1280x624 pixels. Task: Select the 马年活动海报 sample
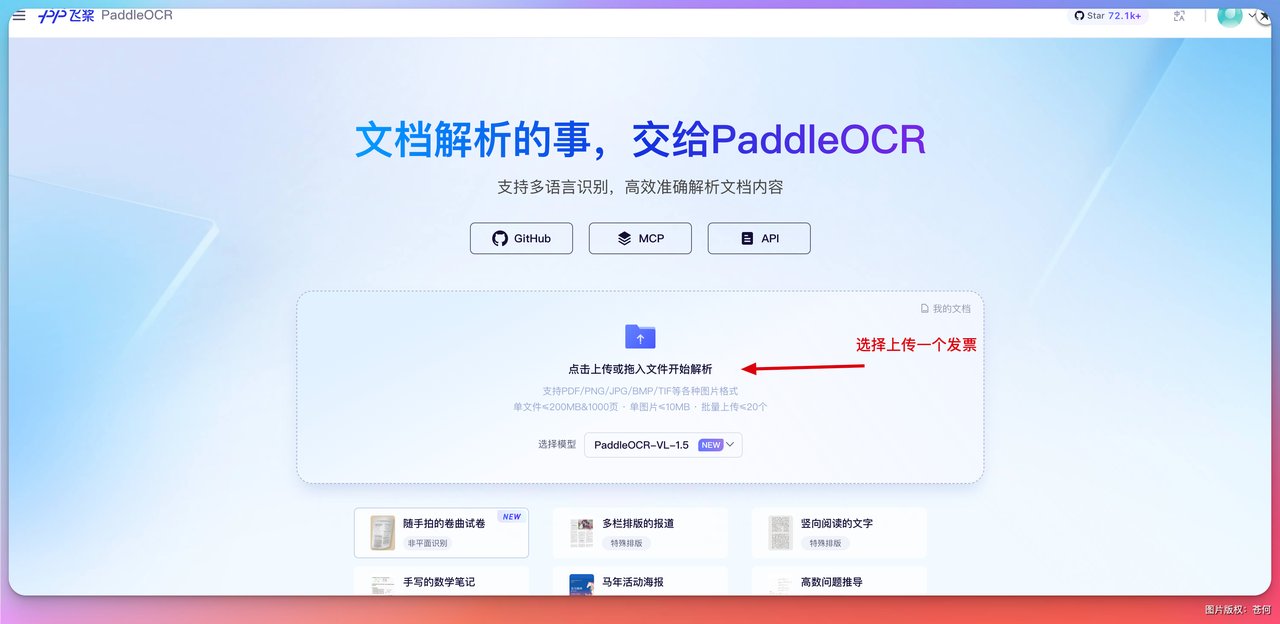640,581
